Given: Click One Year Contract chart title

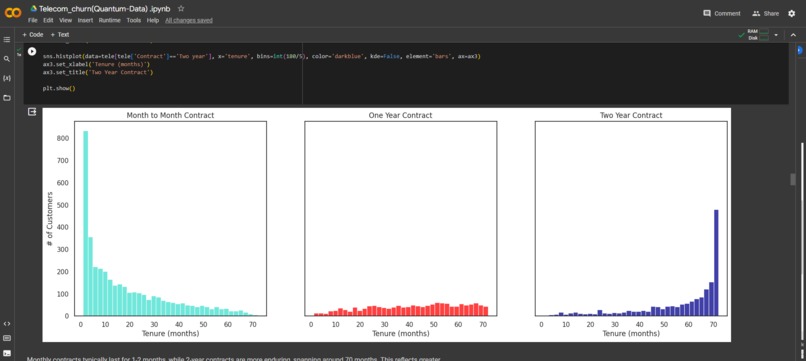Looking at the screenshot, I should pos(400,115).
